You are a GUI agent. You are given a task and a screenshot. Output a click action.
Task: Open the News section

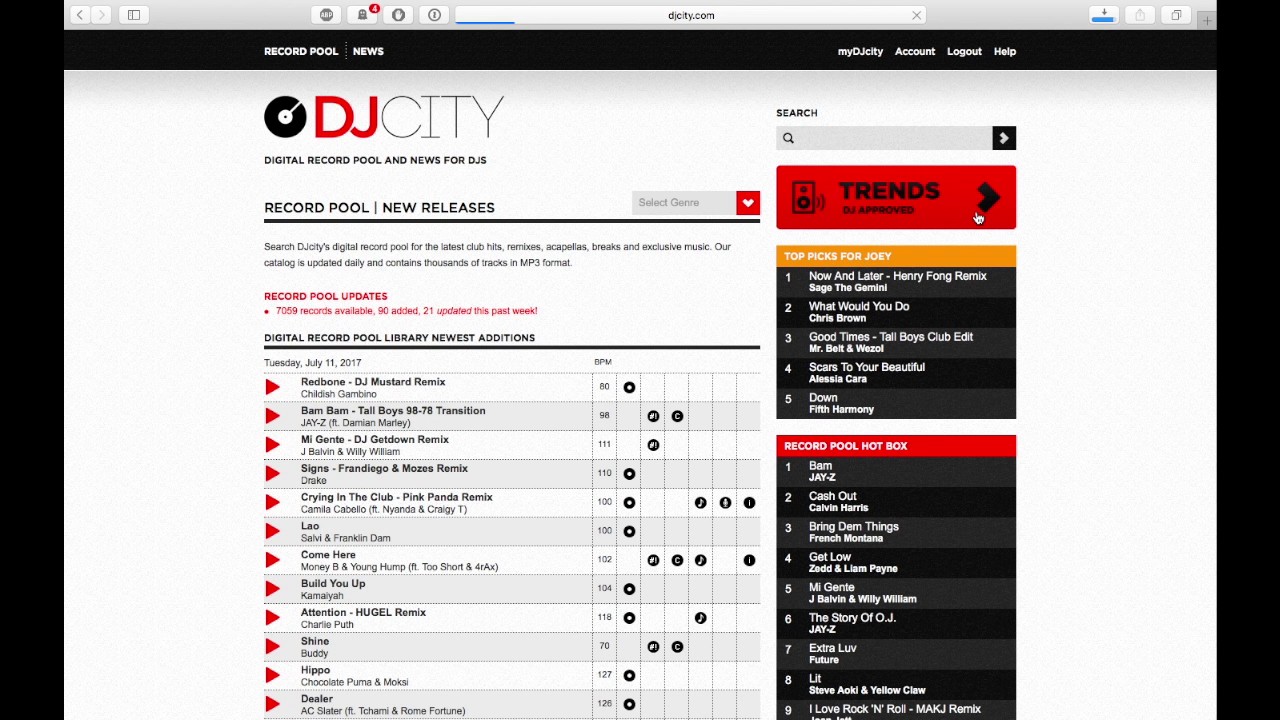point(368,51)
